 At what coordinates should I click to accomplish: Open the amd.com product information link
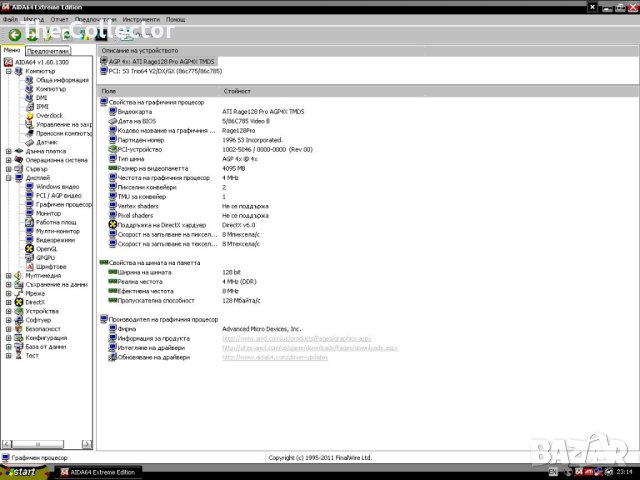tap(297, 338)
